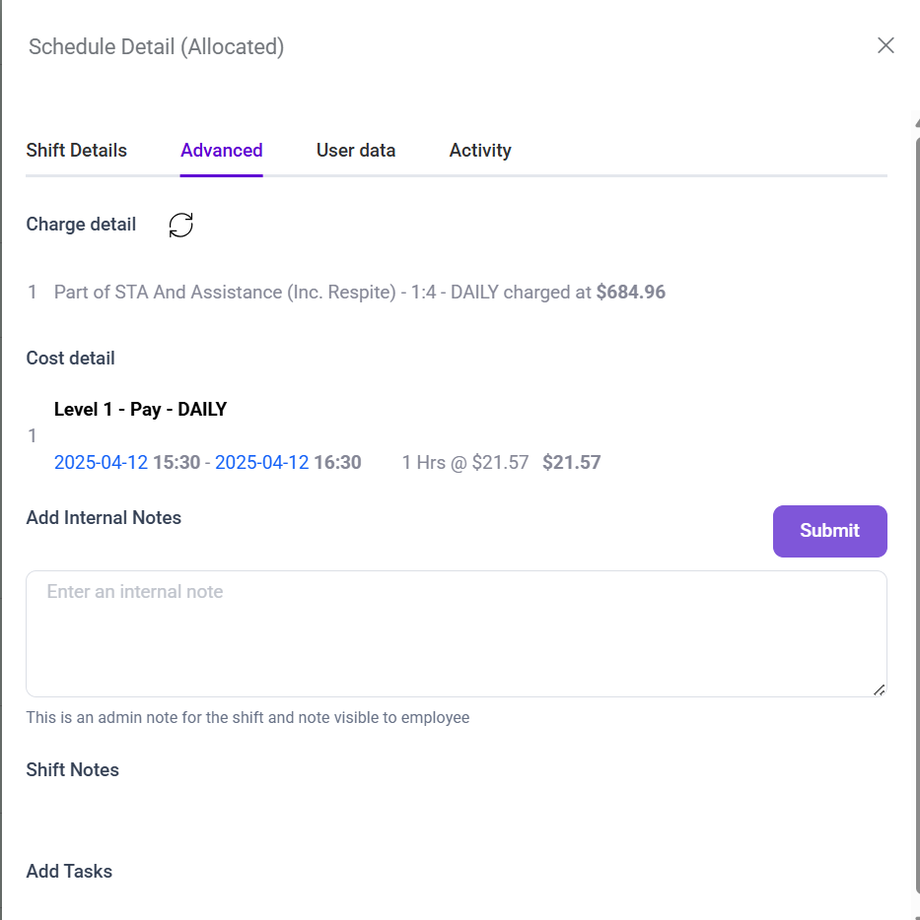Select the Level 1 - Pay - DAILY heading

pyautogui.click(x=140, y=409)
